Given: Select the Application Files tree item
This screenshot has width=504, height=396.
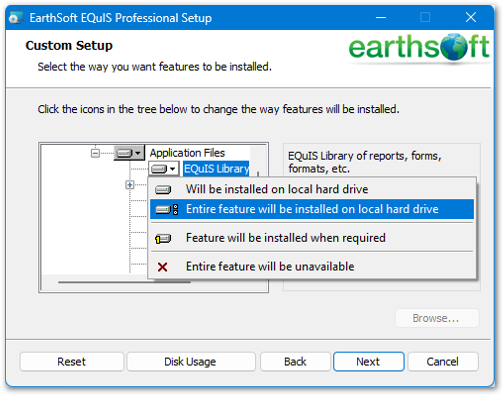Looking at the screenshot, I should point(187,153).
